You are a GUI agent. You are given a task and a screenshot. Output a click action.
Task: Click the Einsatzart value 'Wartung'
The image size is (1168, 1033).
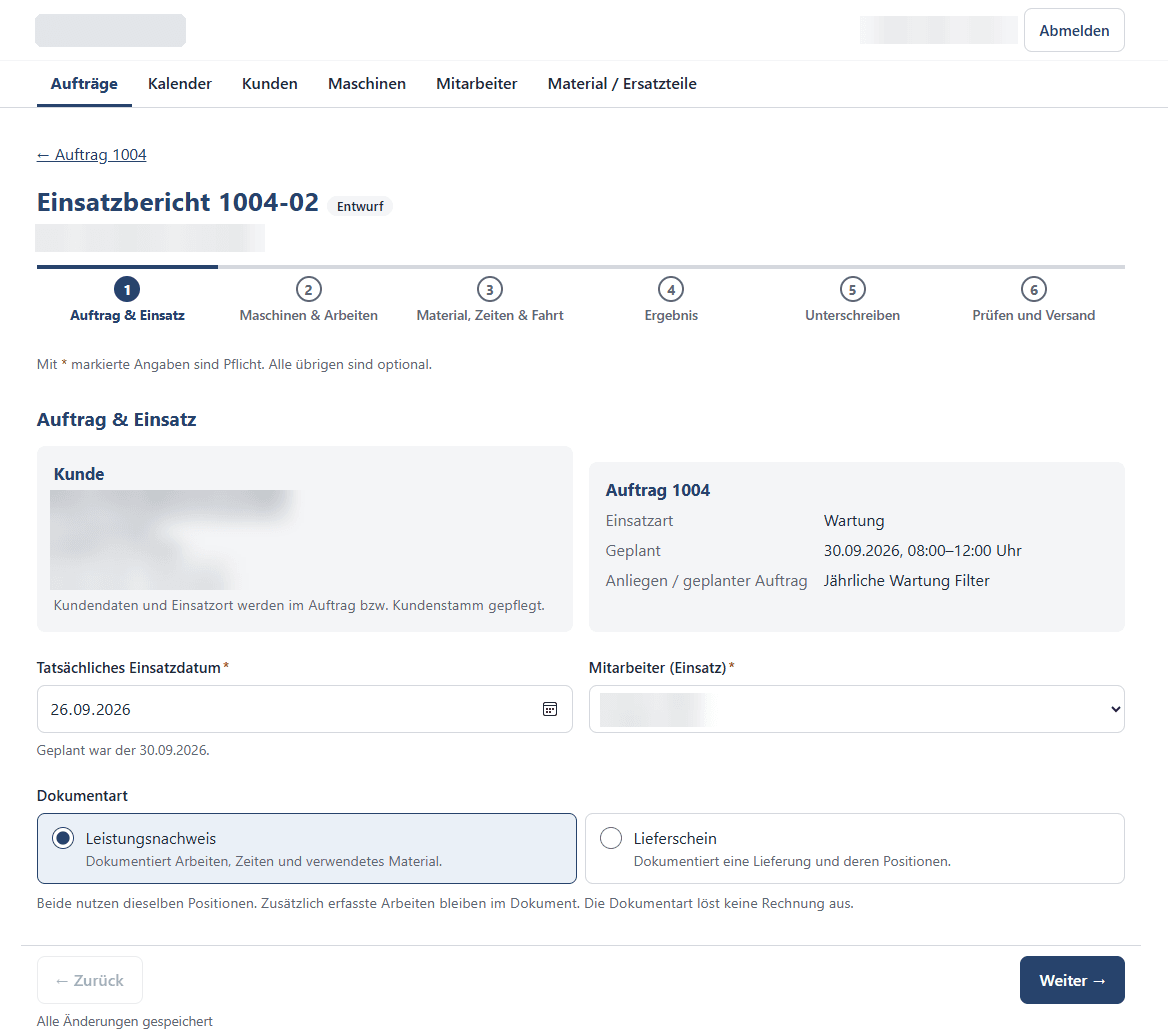point(854,521)
